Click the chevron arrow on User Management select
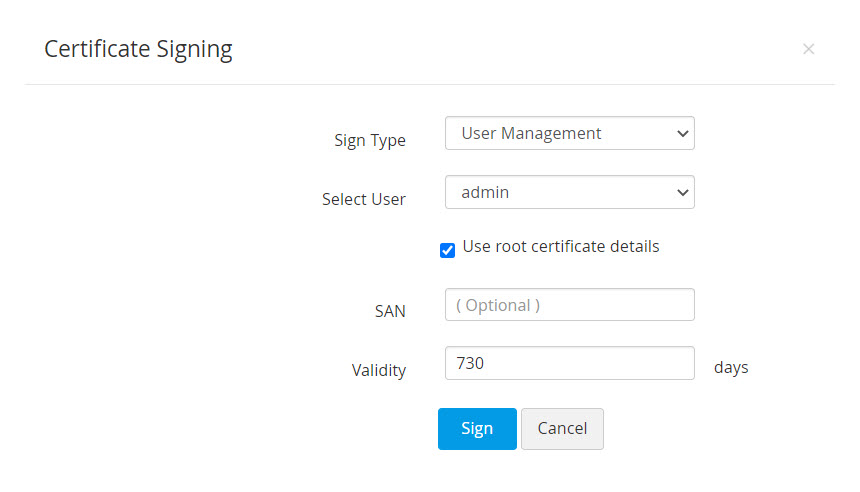 pyautogui.click(x=682, y=133)
